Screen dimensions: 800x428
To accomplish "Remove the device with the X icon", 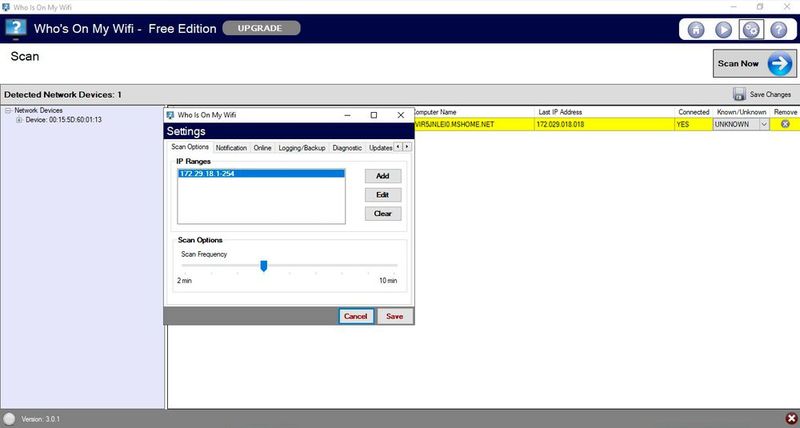I will click(x=785, y=124).
